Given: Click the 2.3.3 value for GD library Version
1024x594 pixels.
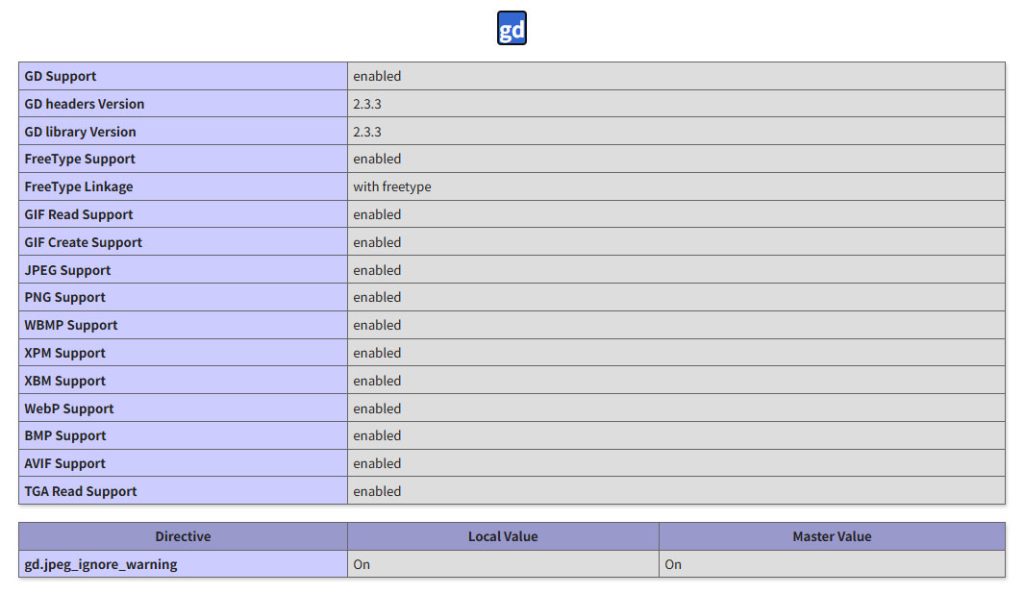Looking at the screenshot, I should (x=367, y=132).
